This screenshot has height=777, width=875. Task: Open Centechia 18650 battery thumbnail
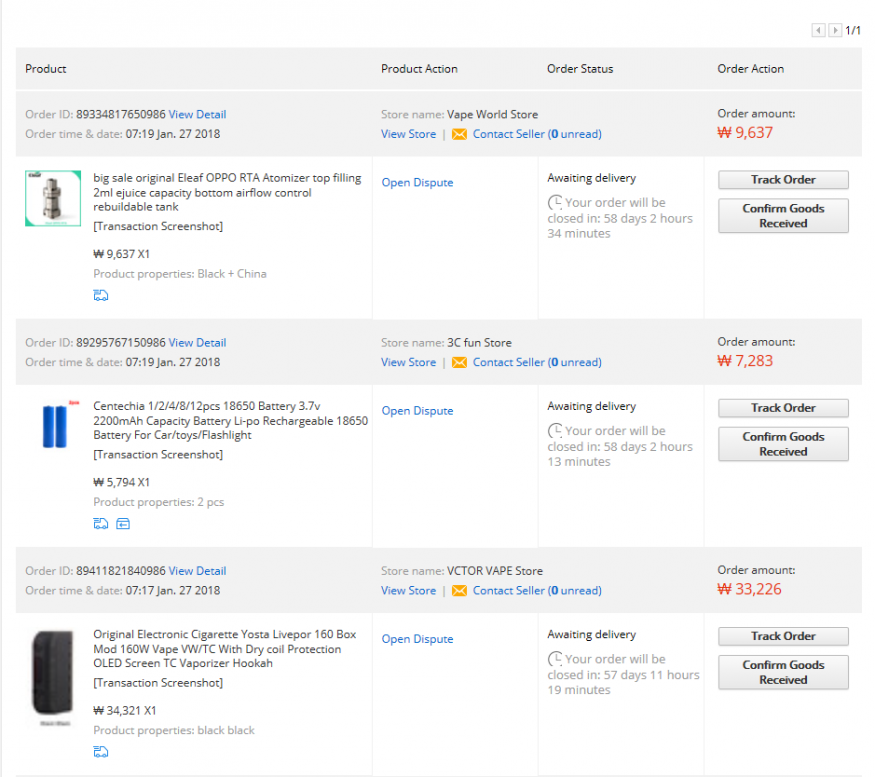pyautogui.click(x=53, y=426)
